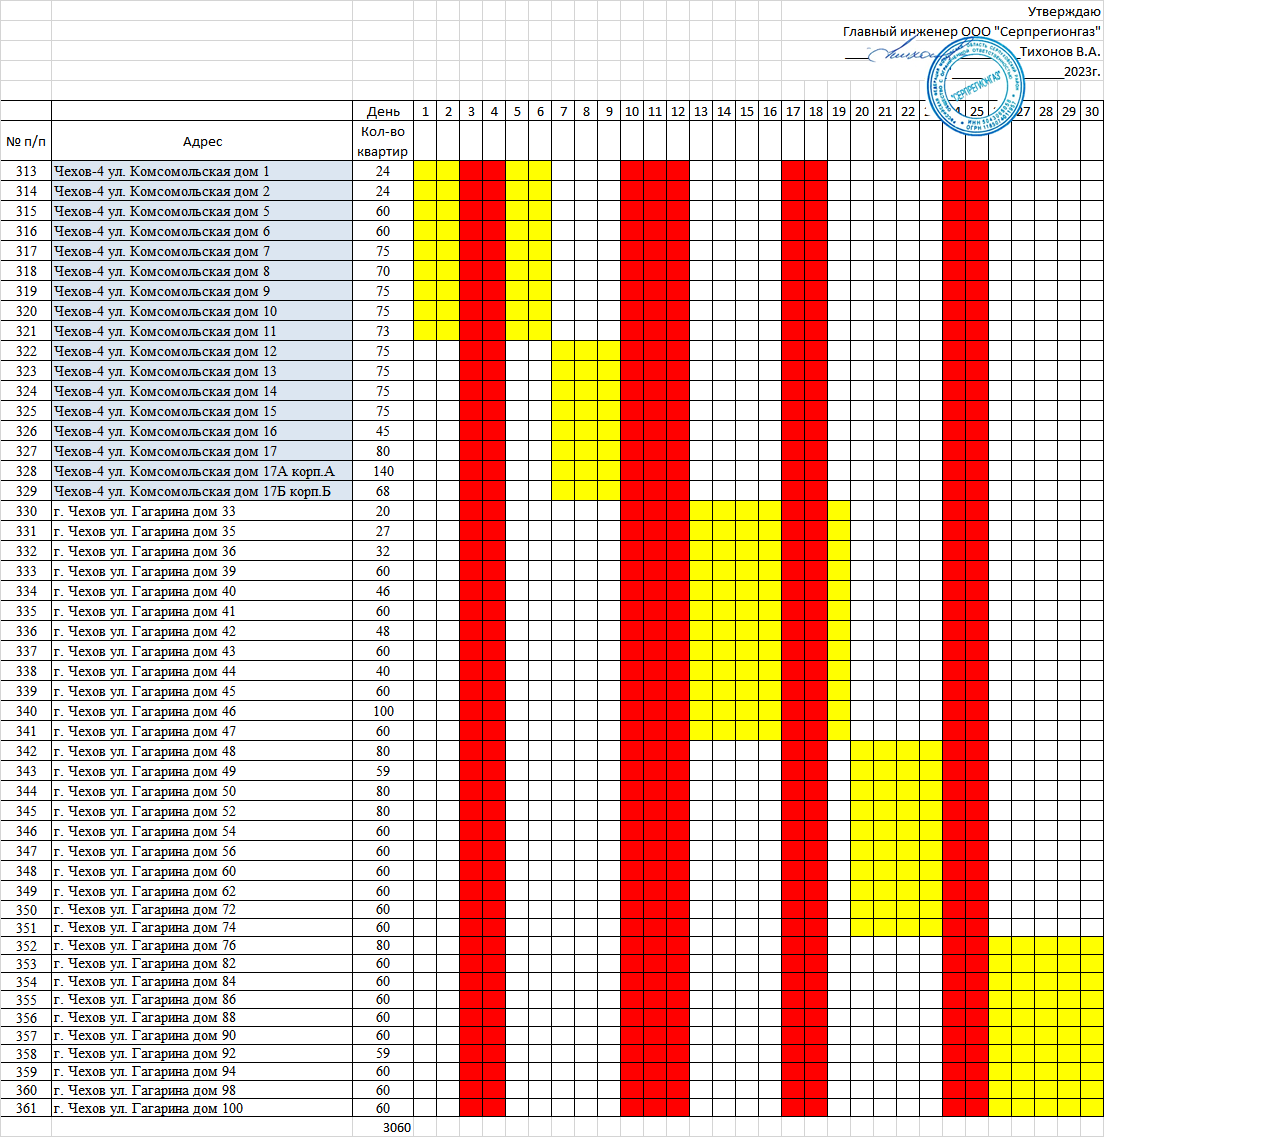Select the "Тихонов В.А." name cell
Screen dimensions: 1263x1137
1060,51
